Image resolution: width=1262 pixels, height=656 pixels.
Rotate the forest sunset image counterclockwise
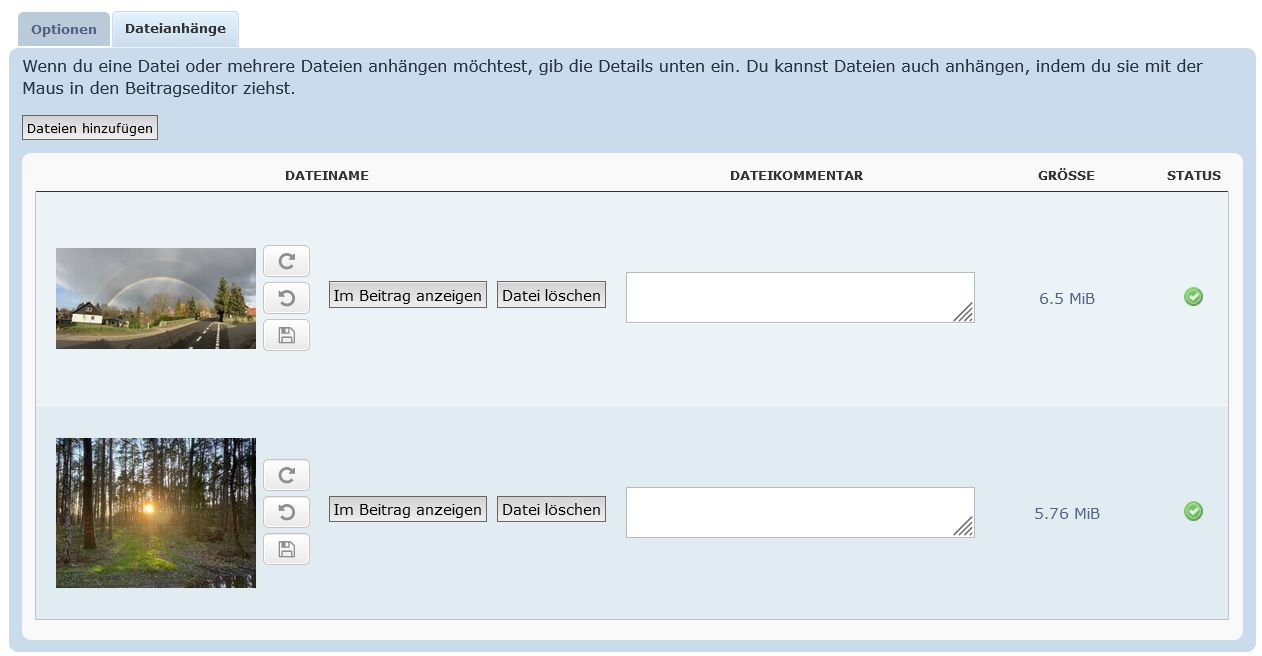pos(286,512)
